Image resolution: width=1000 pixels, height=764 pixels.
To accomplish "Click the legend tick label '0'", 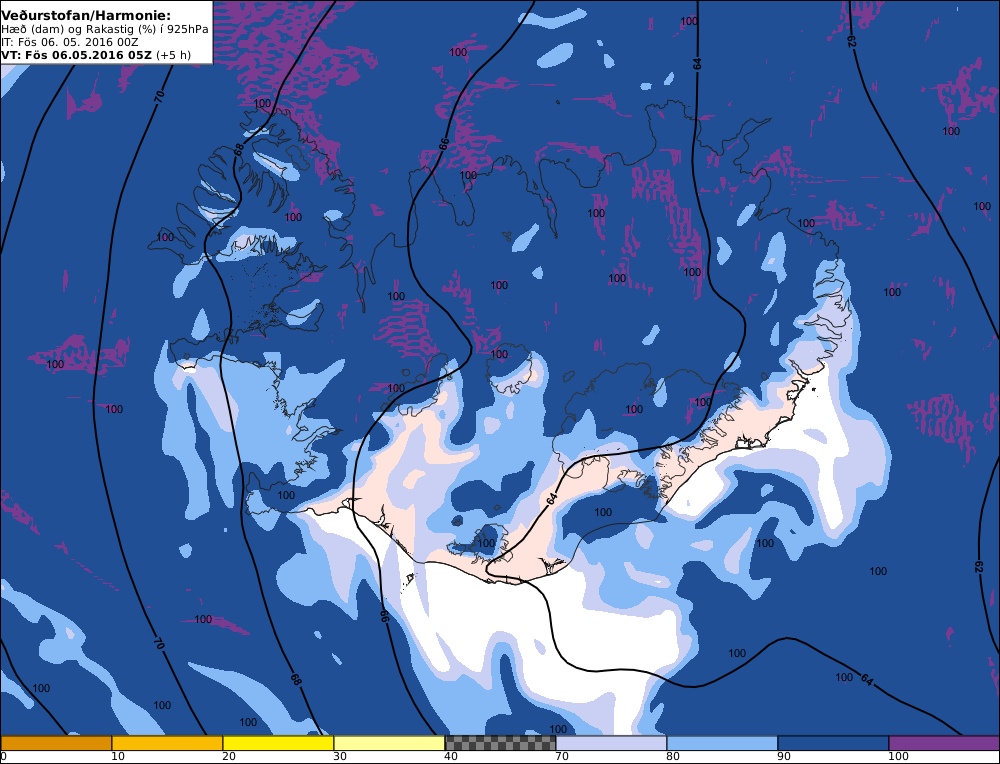I will [4, 756].
